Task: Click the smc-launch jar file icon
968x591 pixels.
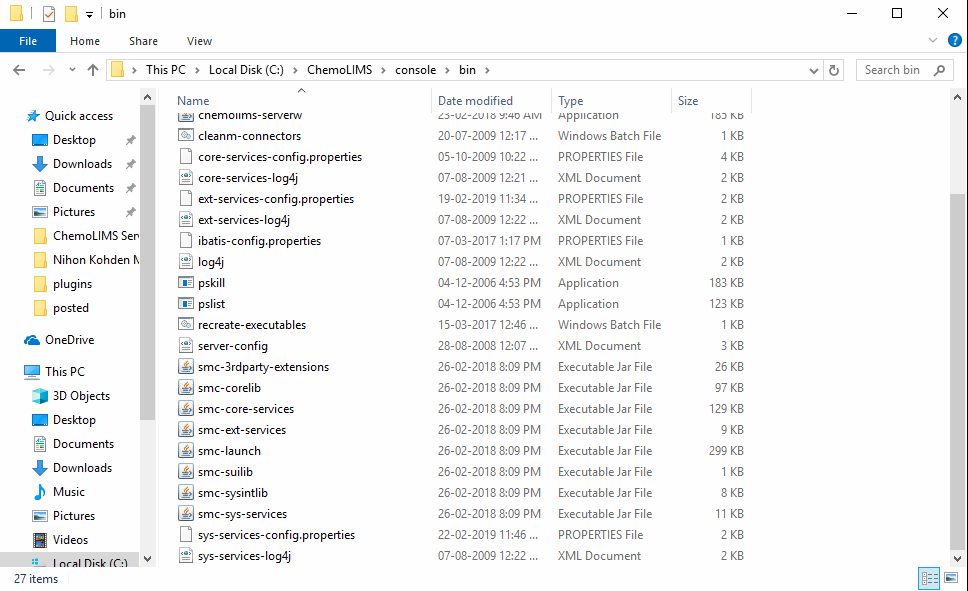Action: 186,451
